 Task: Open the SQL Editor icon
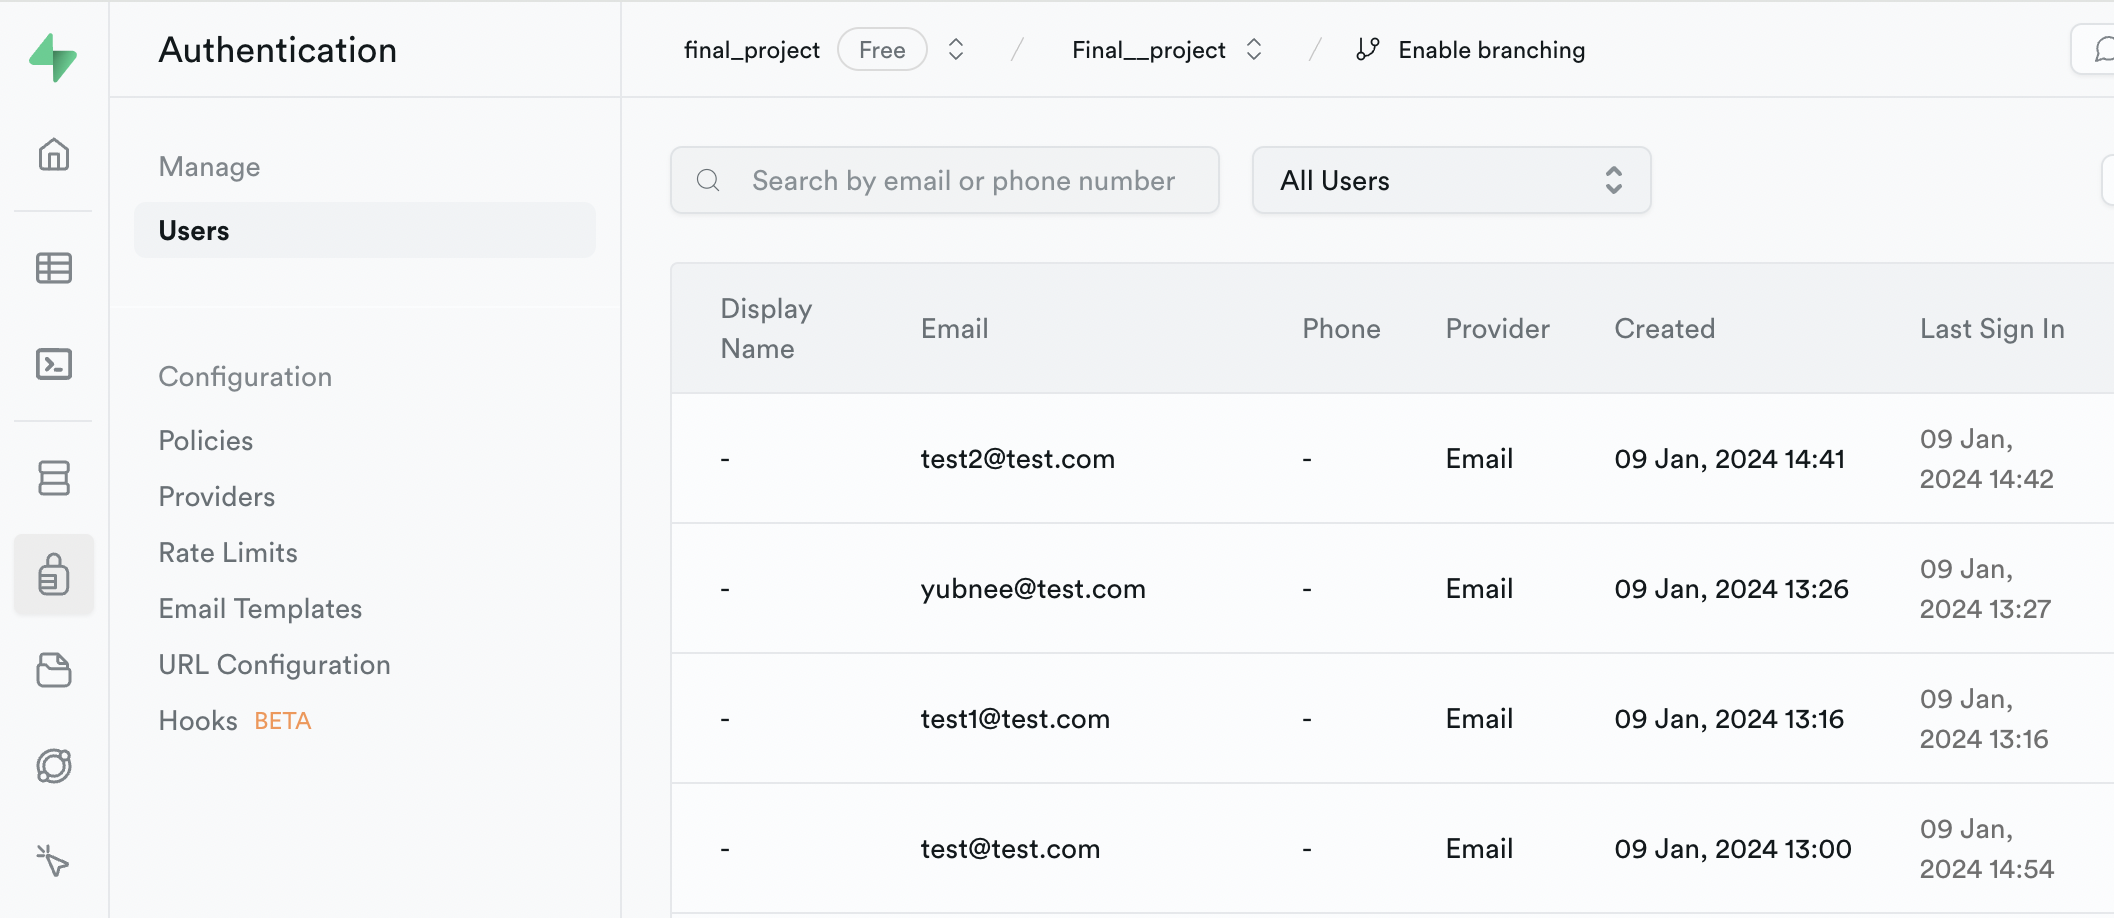pyautogui.click(x=54, y=364)
